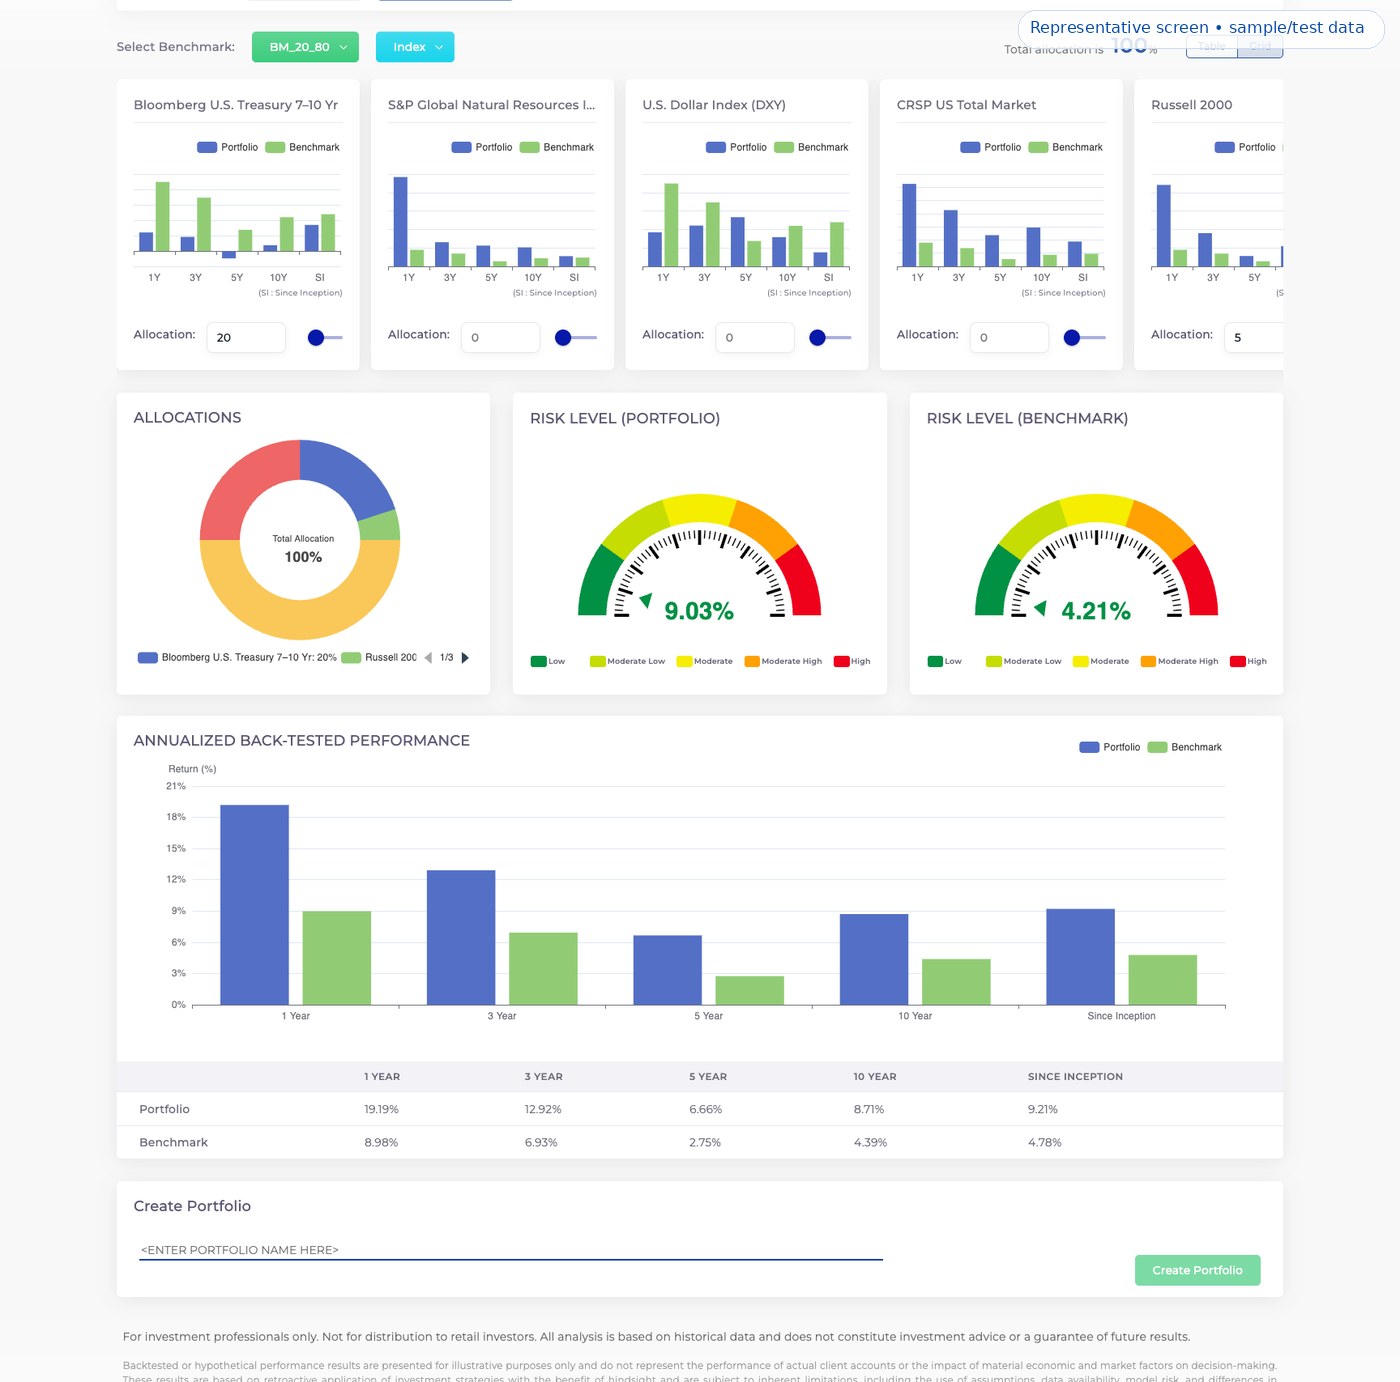Click yellow segment of allocations donut
The width and height of the screenshot is (1400, 1382).
tap(300, 619)
